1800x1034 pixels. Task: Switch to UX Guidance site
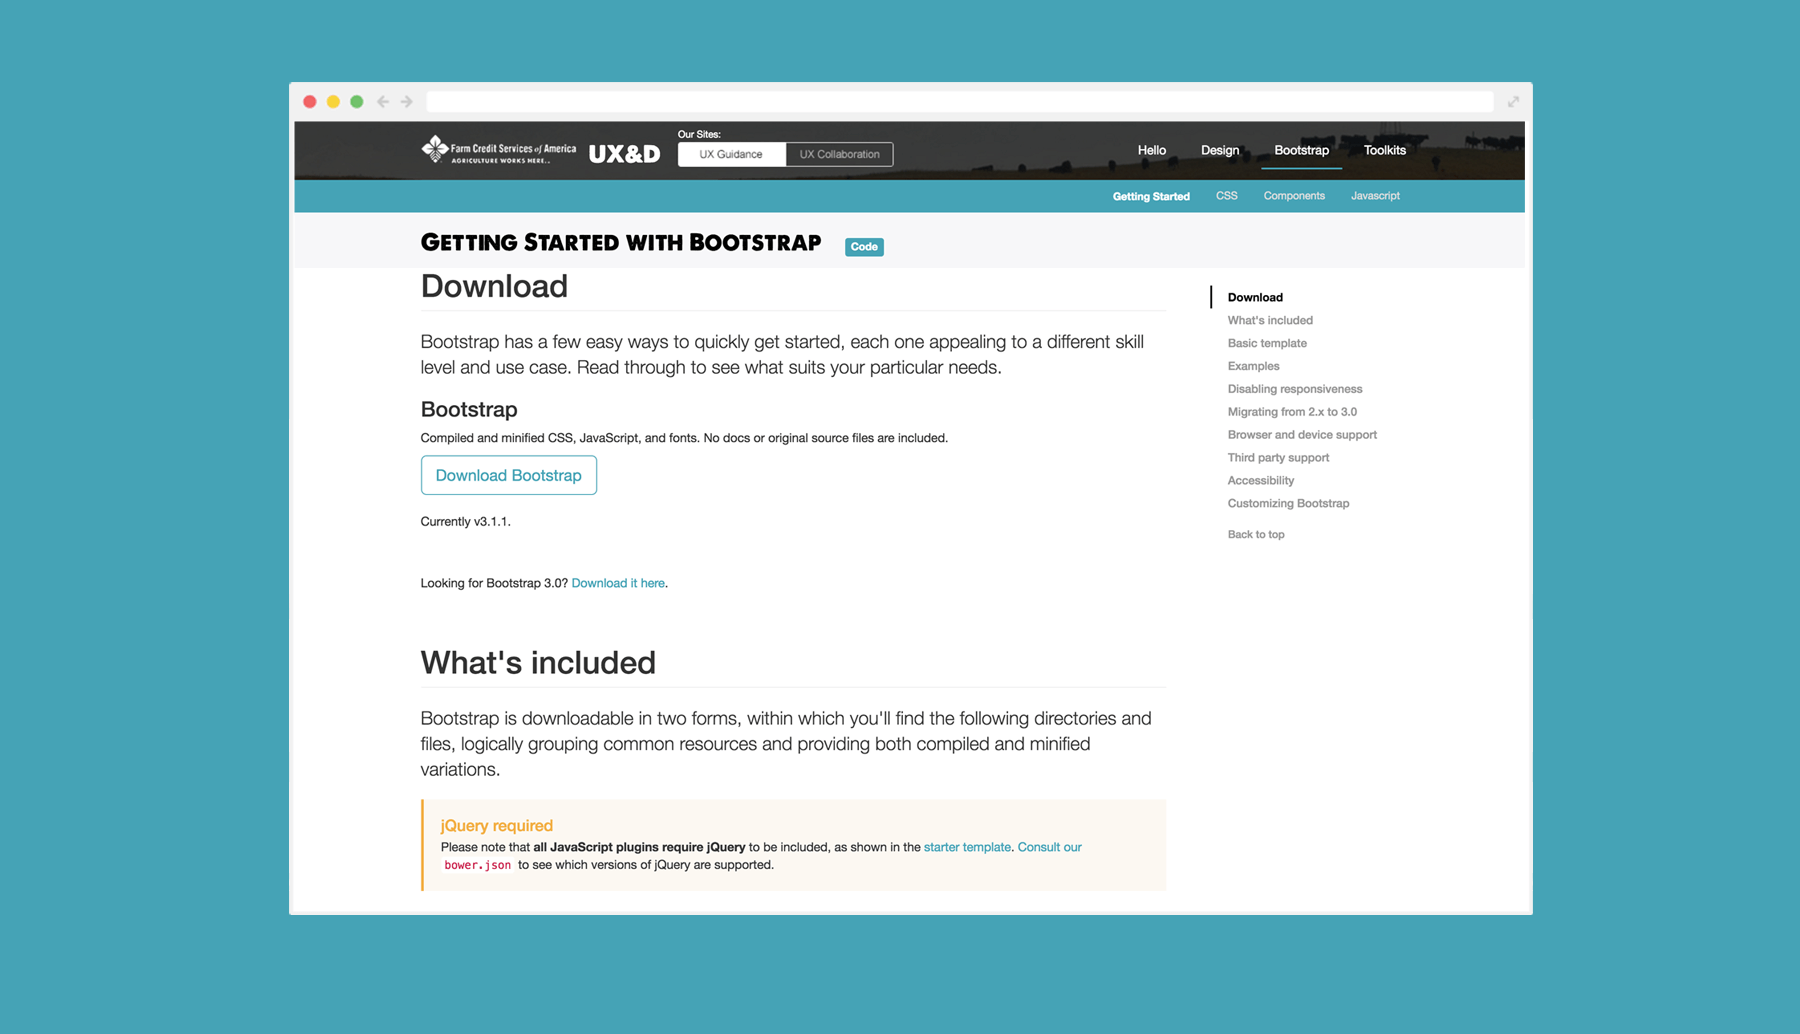[731, 154]
